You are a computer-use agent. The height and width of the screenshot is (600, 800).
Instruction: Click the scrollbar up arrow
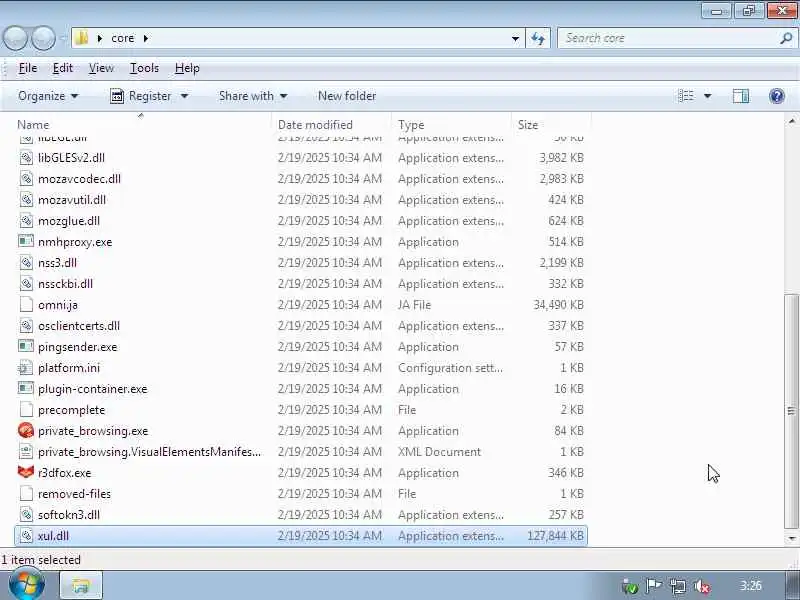[x=791, y=121]
